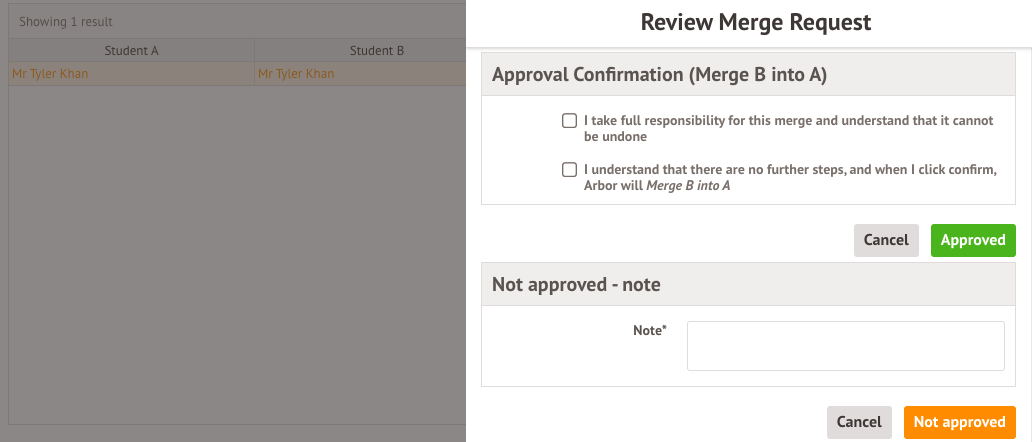The height and width of the screenshot is (442, 1032).
Task: Open Mr Tyler Khan under Student B
Action: [x=296, y=74]
